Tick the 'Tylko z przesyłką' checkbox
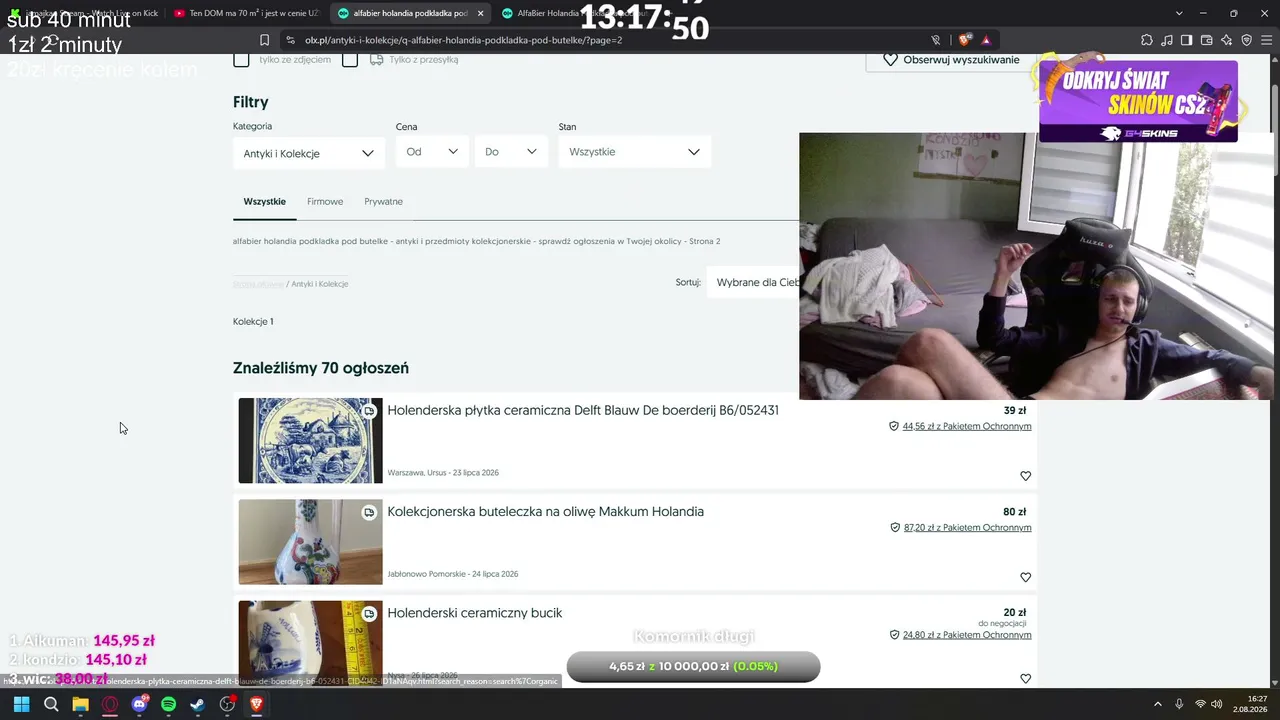Screen dimensions: 1280x720 [x=350, y=60]
